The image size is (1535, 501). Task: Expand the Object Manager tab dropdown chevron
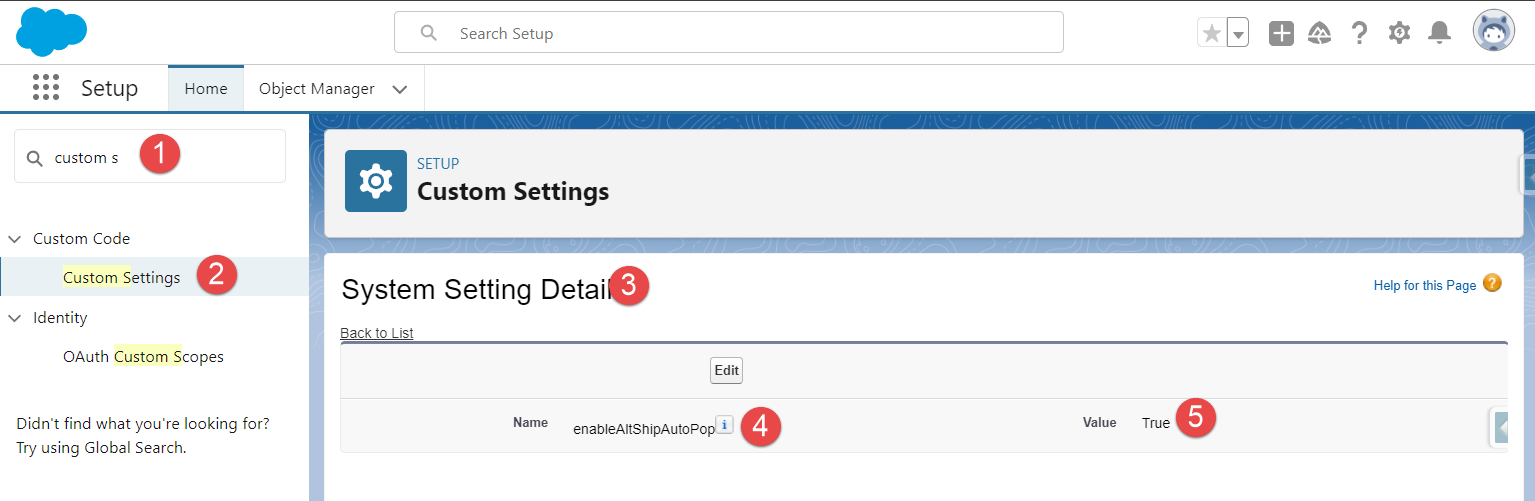click(x=400, y=89)
